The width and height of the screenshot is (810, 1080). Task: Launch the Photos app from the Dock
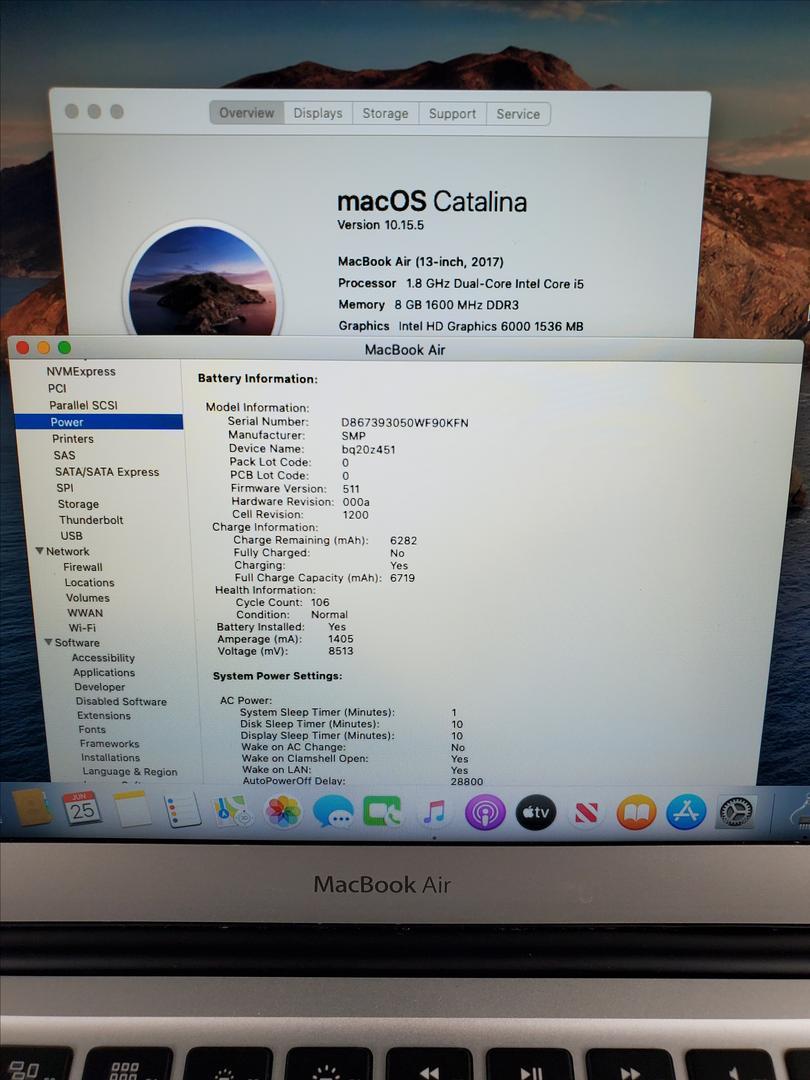point(283,812)
